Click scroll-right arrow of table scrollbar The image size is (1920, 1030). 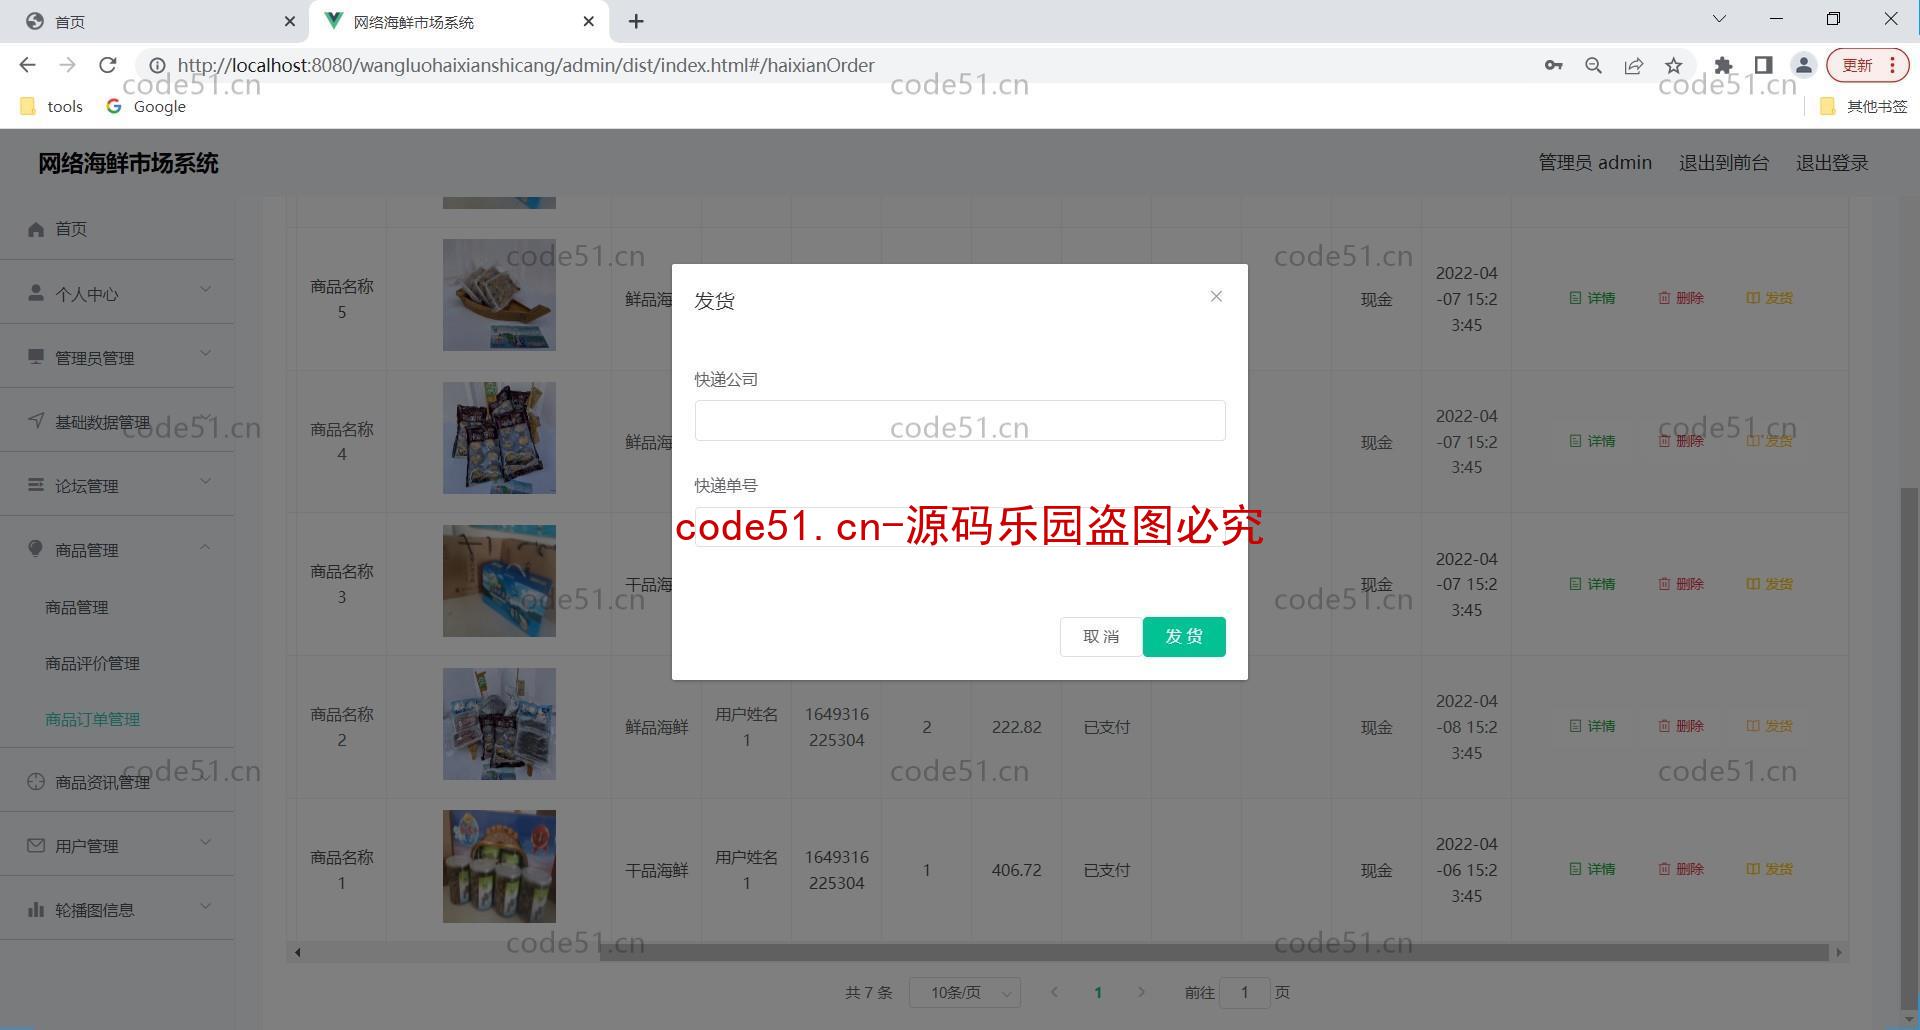point(1838,952)
